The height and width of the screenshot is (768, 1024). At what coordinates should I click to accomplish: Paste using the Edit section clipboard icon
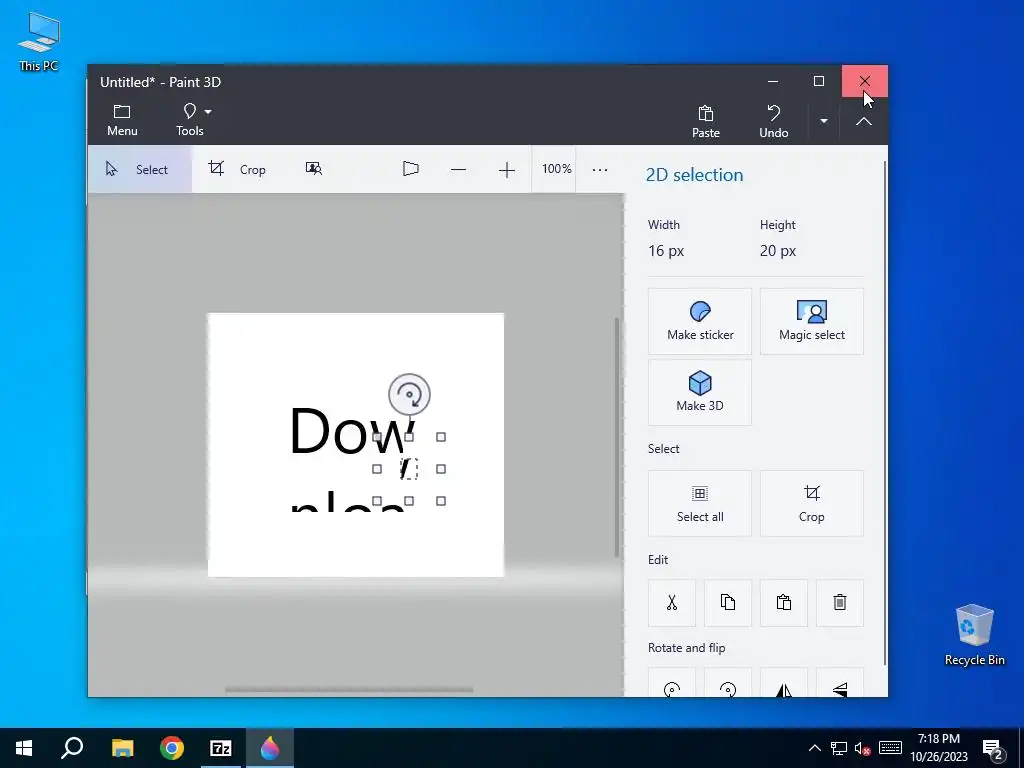click(x=784, y=603)
